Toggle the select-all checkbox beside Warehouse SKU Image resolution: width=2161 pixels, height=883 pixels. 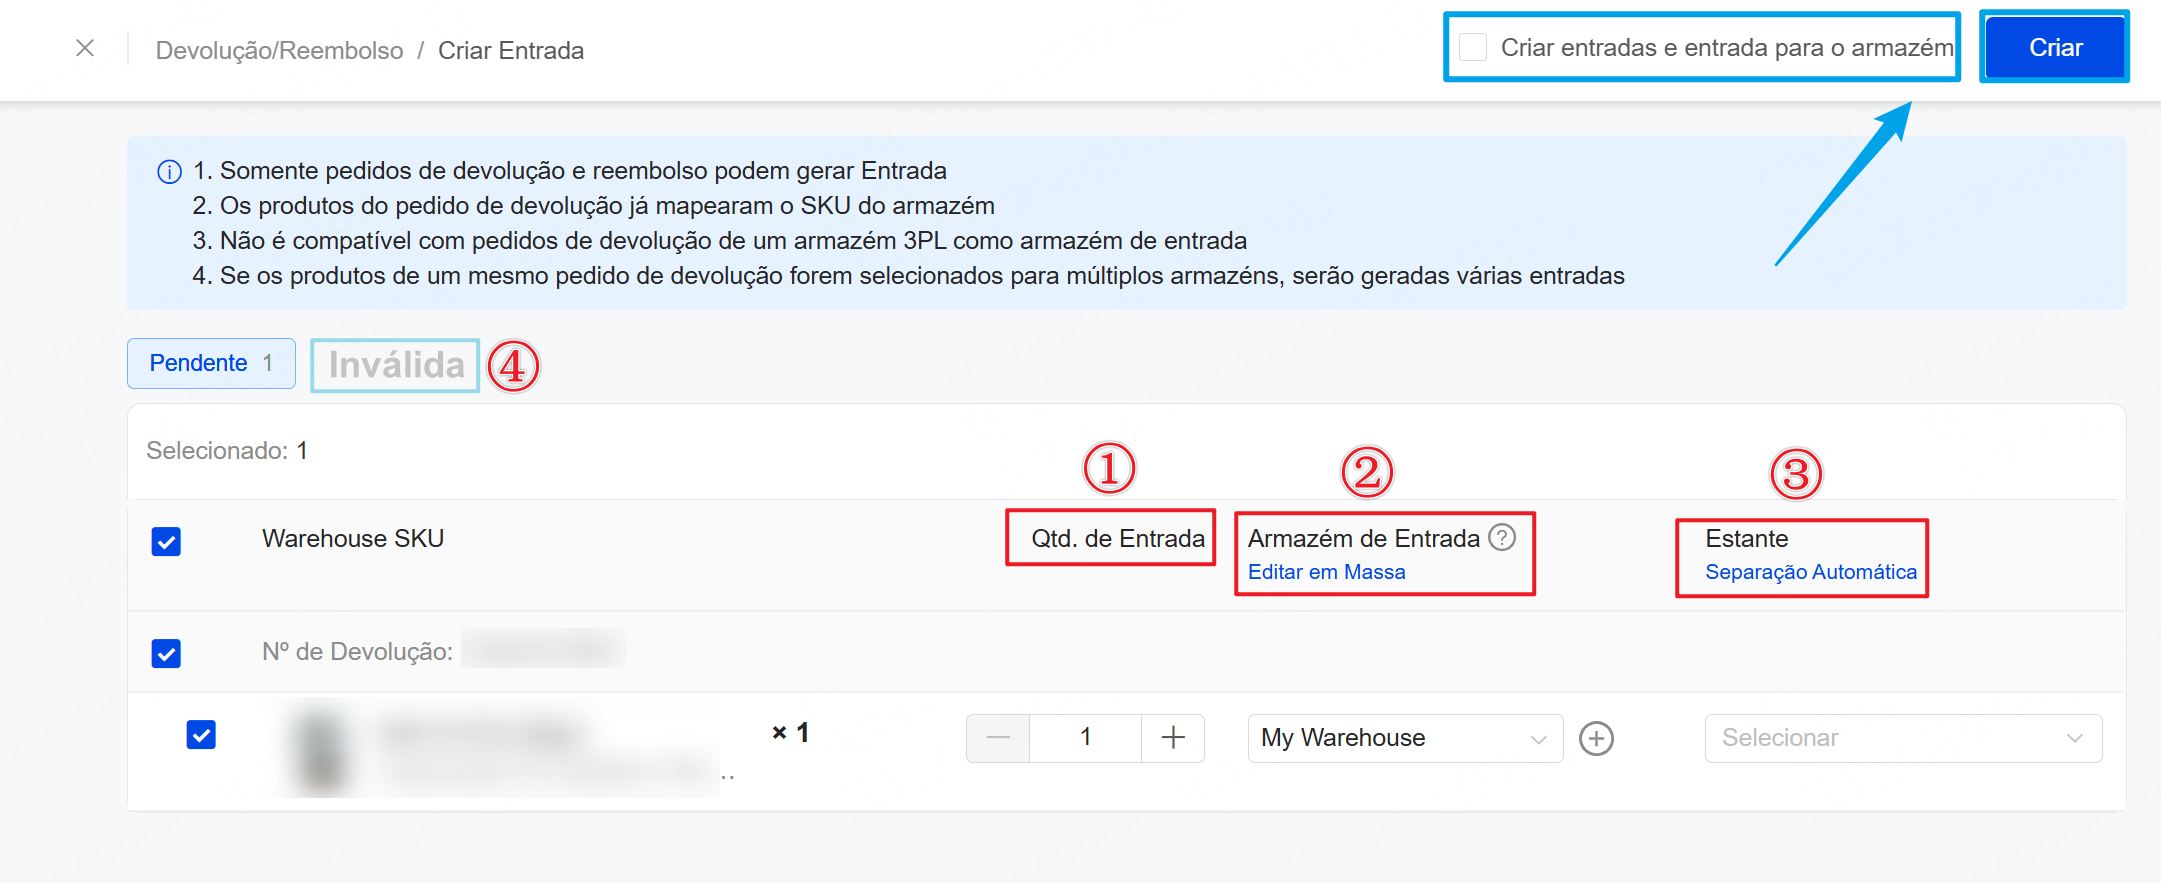point(166,541)
